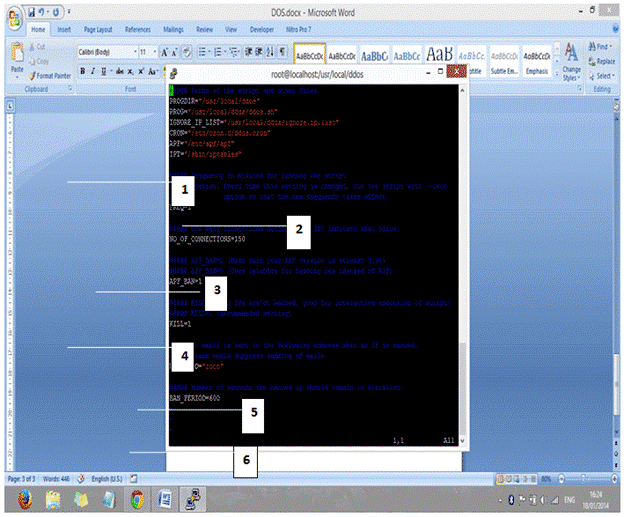
Task: Click Replace in the Editing group
Action: [x=604, y=60]
